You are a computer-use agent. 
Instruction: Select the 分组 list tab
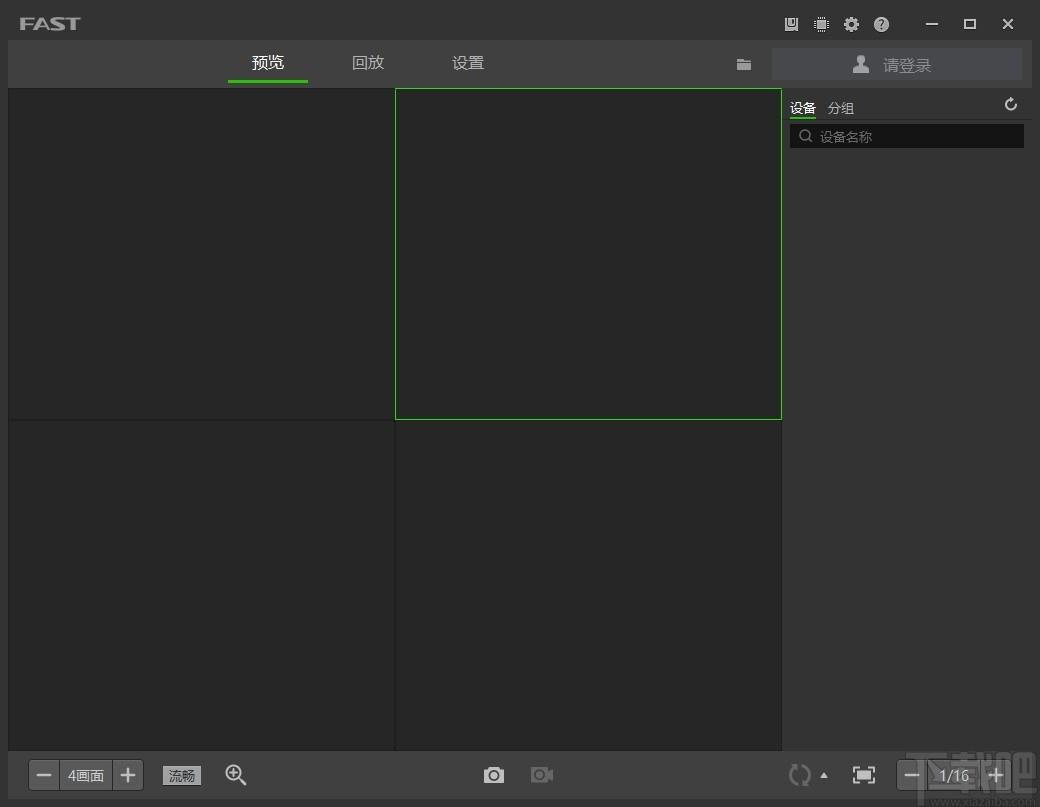point(840,108)
